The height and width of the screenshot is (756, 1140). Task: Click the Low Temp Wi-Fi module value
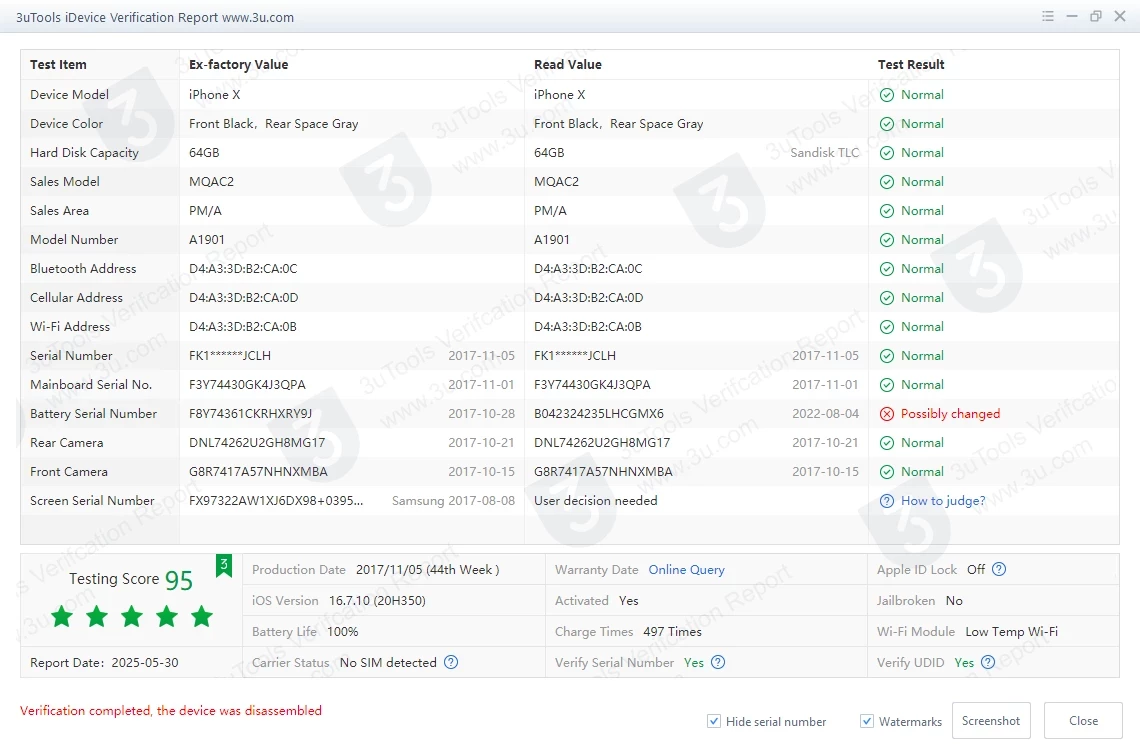coord(1011,632)
